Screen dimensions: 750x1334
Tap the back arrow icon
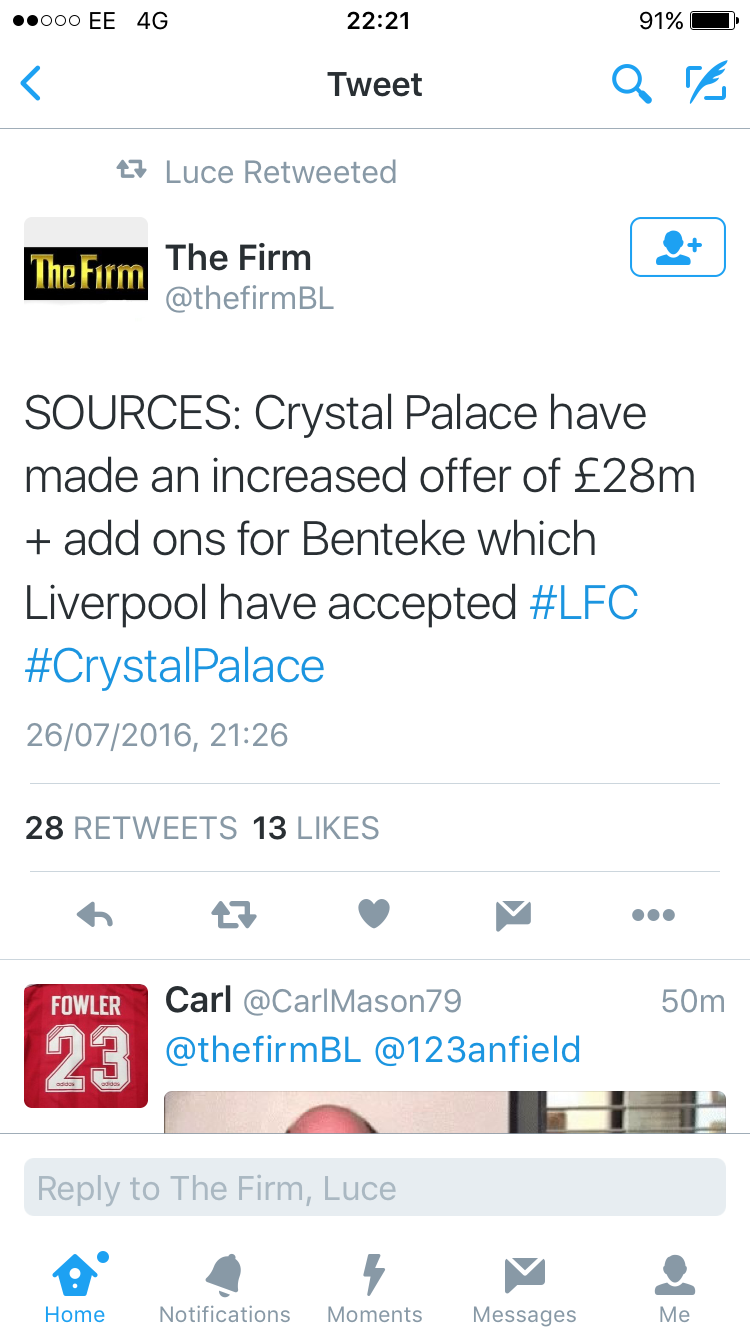click(32, 84)
